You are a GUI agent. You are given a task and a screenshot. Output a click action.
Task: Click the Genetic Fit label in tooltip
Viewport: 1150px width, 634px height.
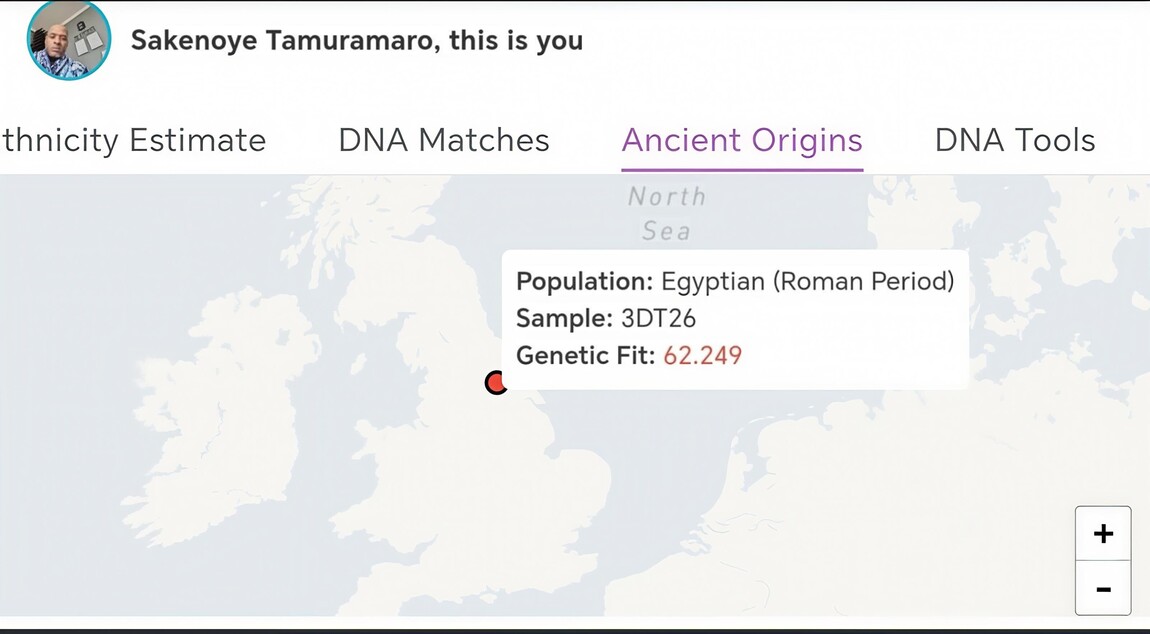586,355
